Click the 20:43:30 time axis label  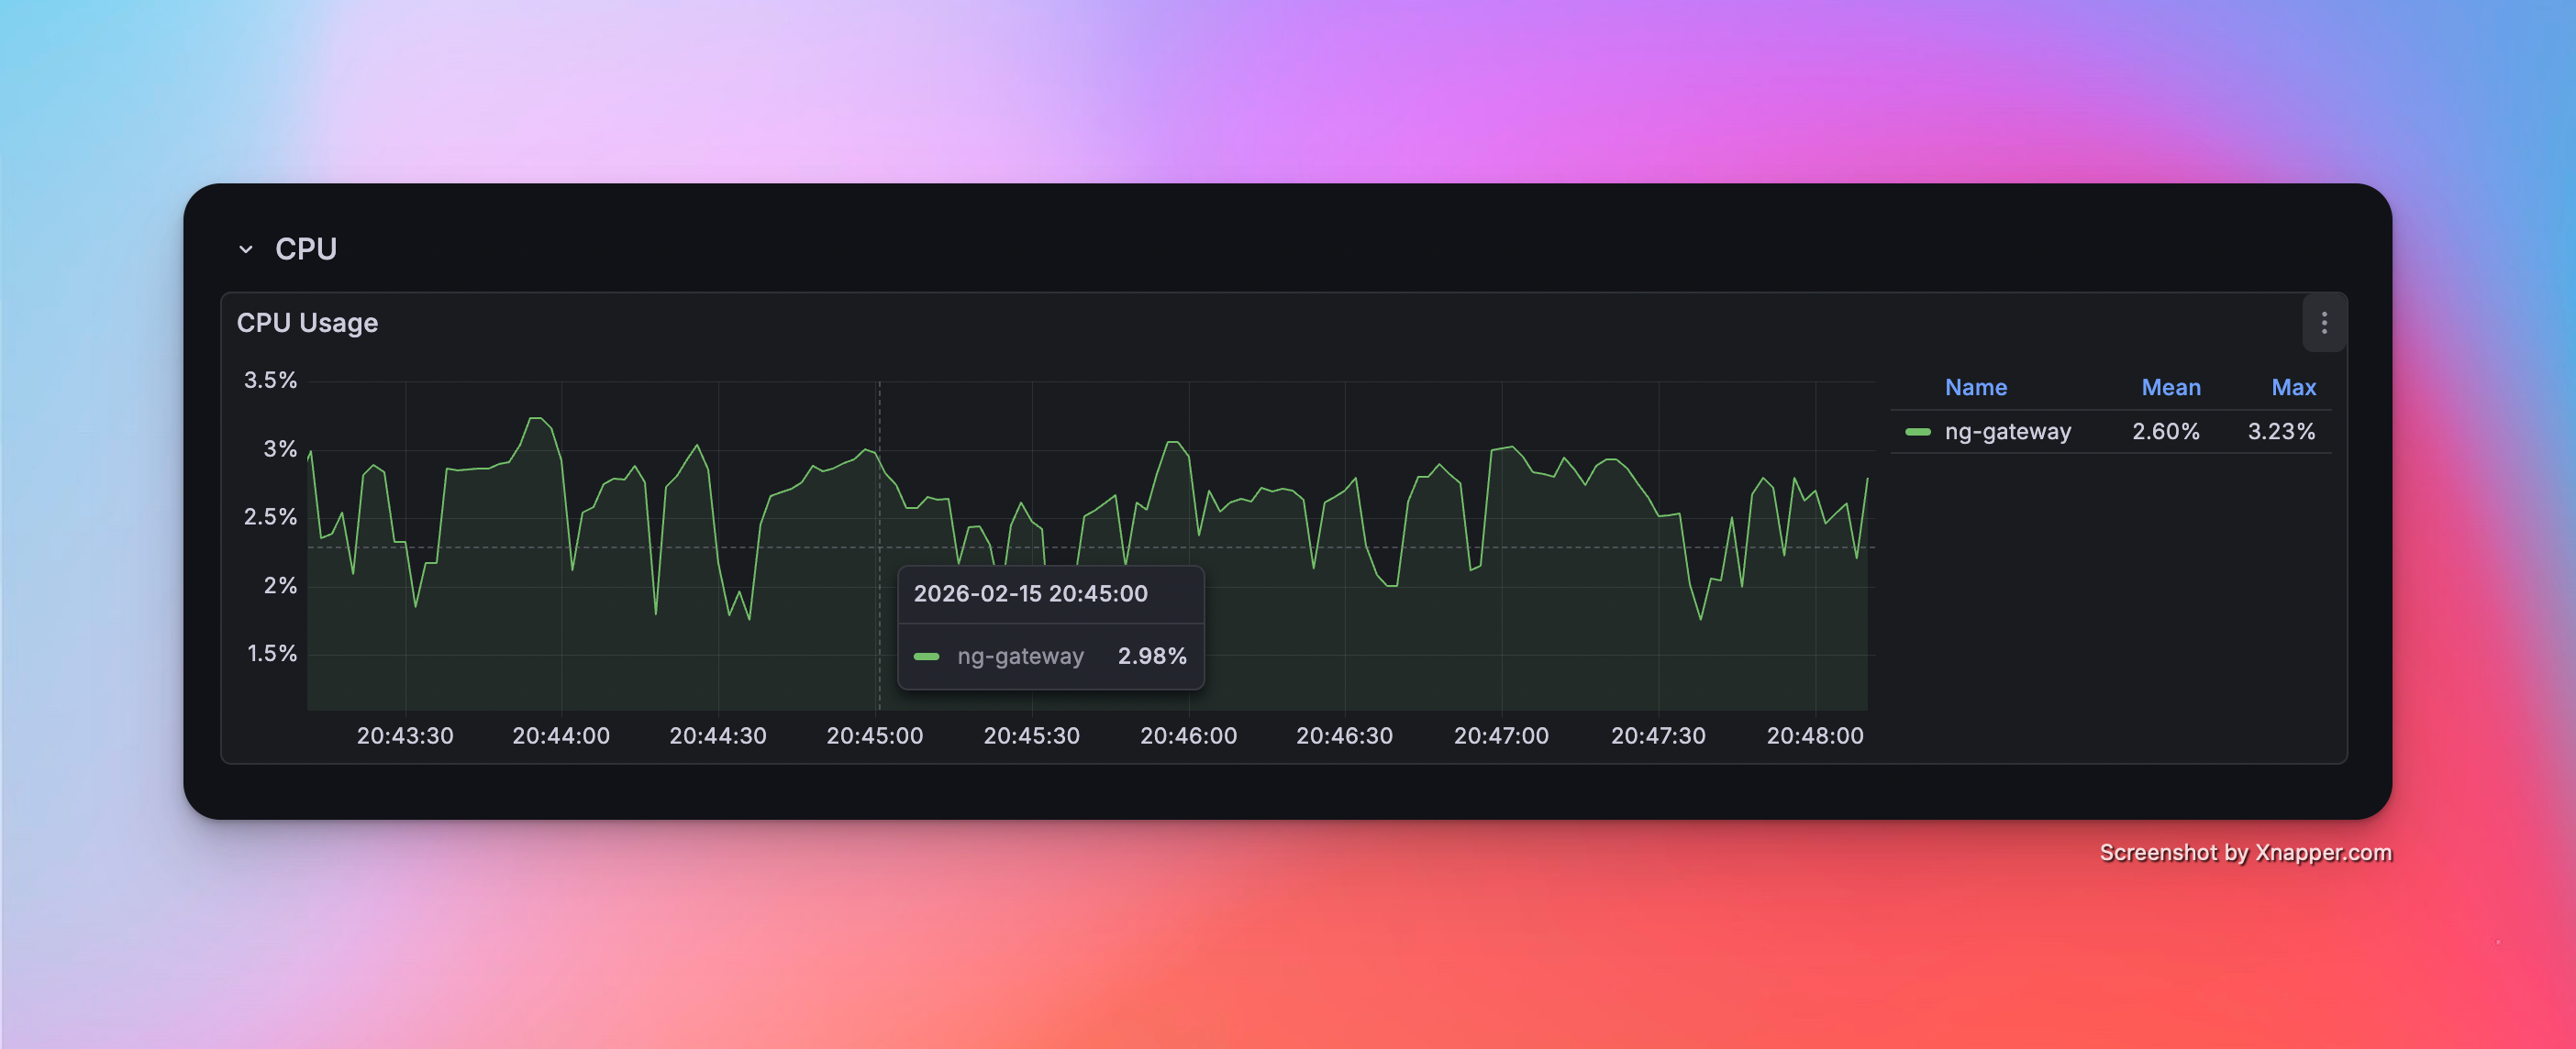point(405,736)
